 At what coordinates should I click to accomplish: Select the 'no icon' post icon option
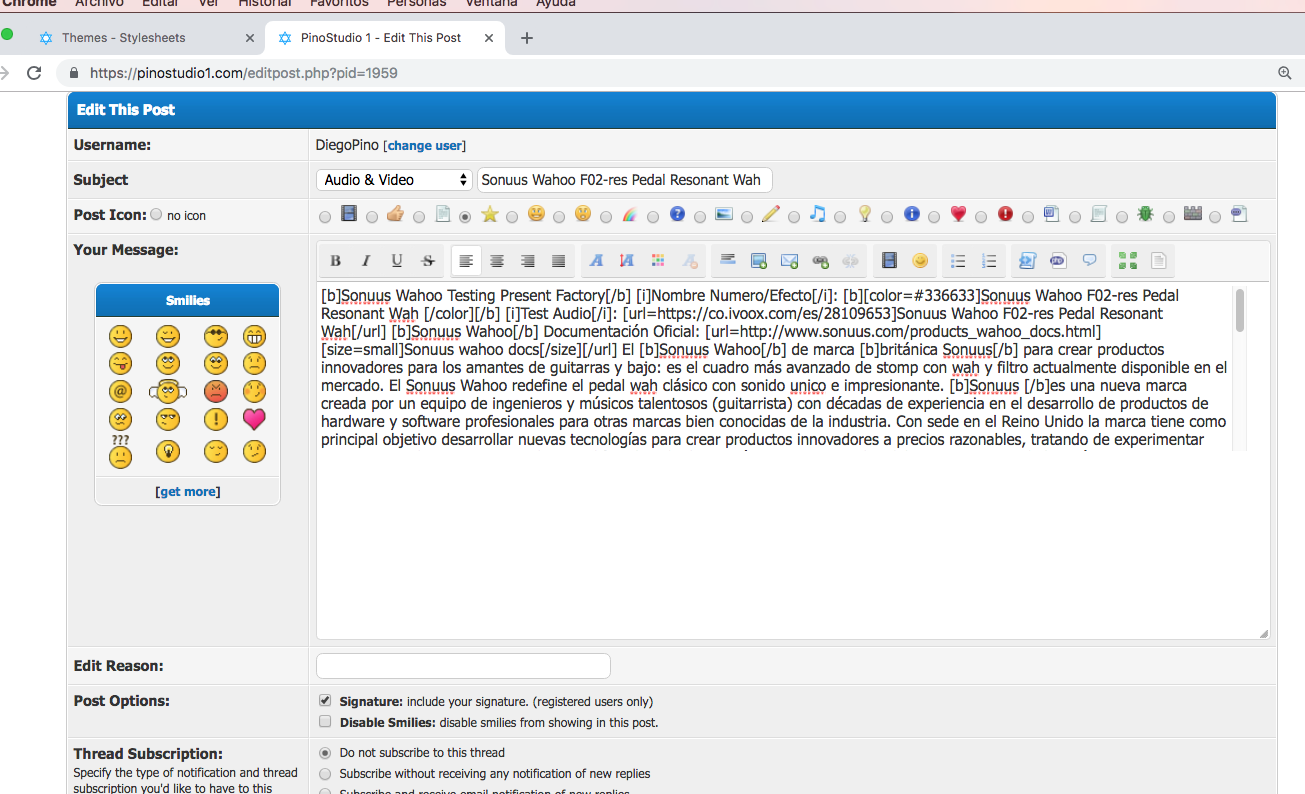156,214
